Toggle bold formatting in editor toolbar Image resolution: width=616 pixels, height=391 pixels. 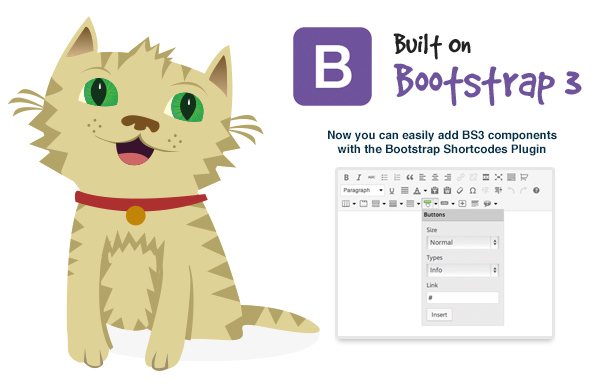coord(346,177)
